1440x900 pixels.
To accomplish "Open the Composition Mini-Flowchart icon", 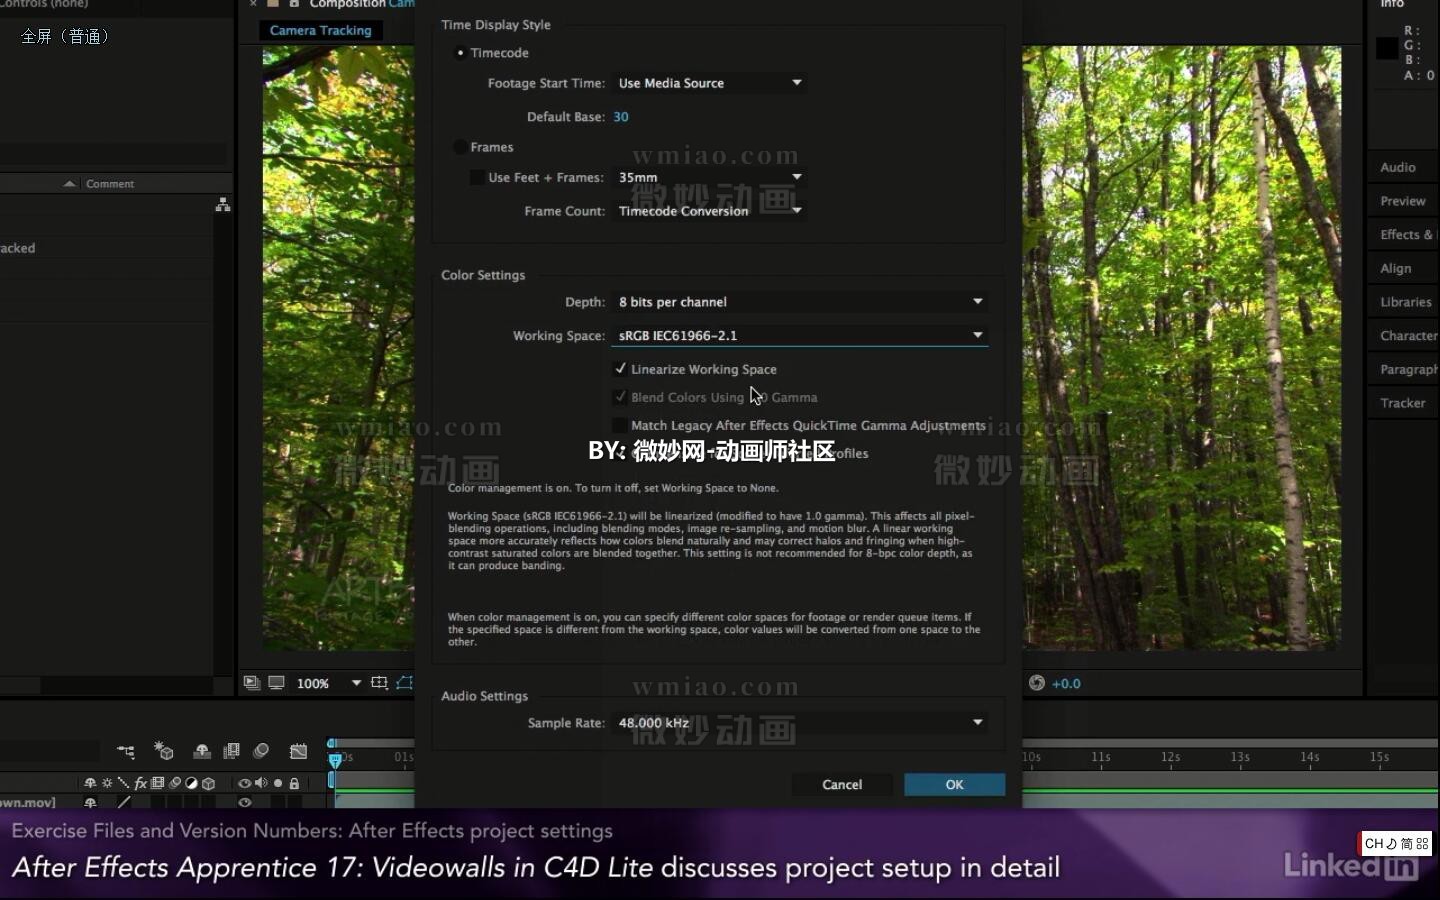I will tap(125, 751).
